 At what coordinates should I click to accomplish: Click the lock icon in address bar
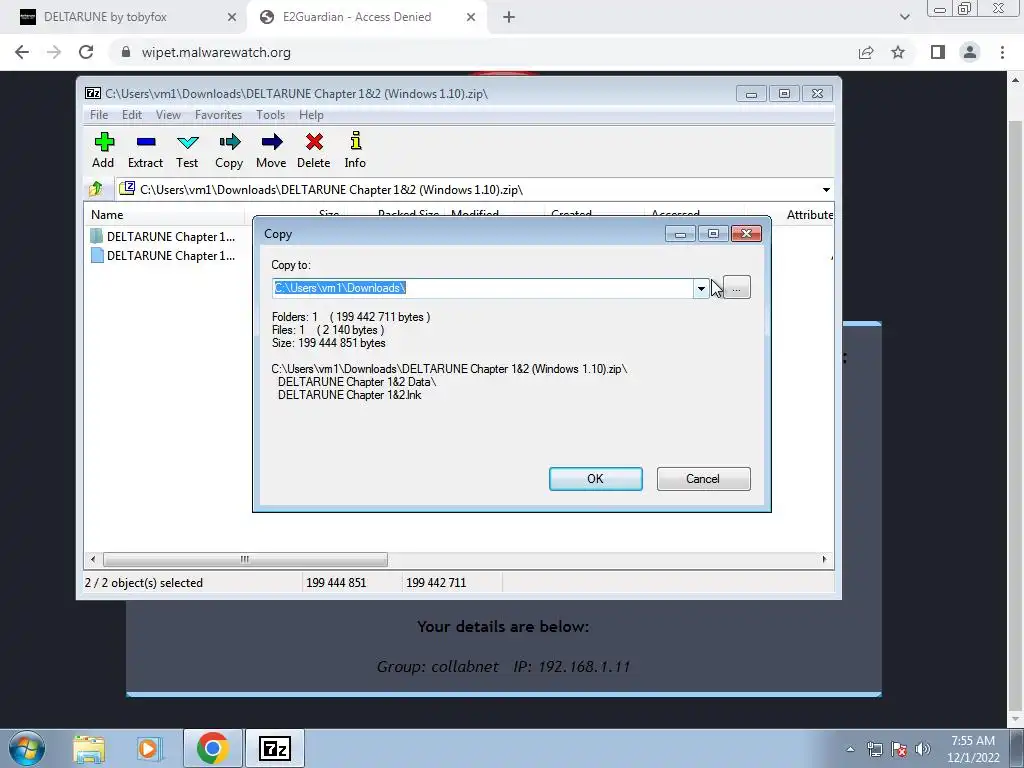click(126, 52)
